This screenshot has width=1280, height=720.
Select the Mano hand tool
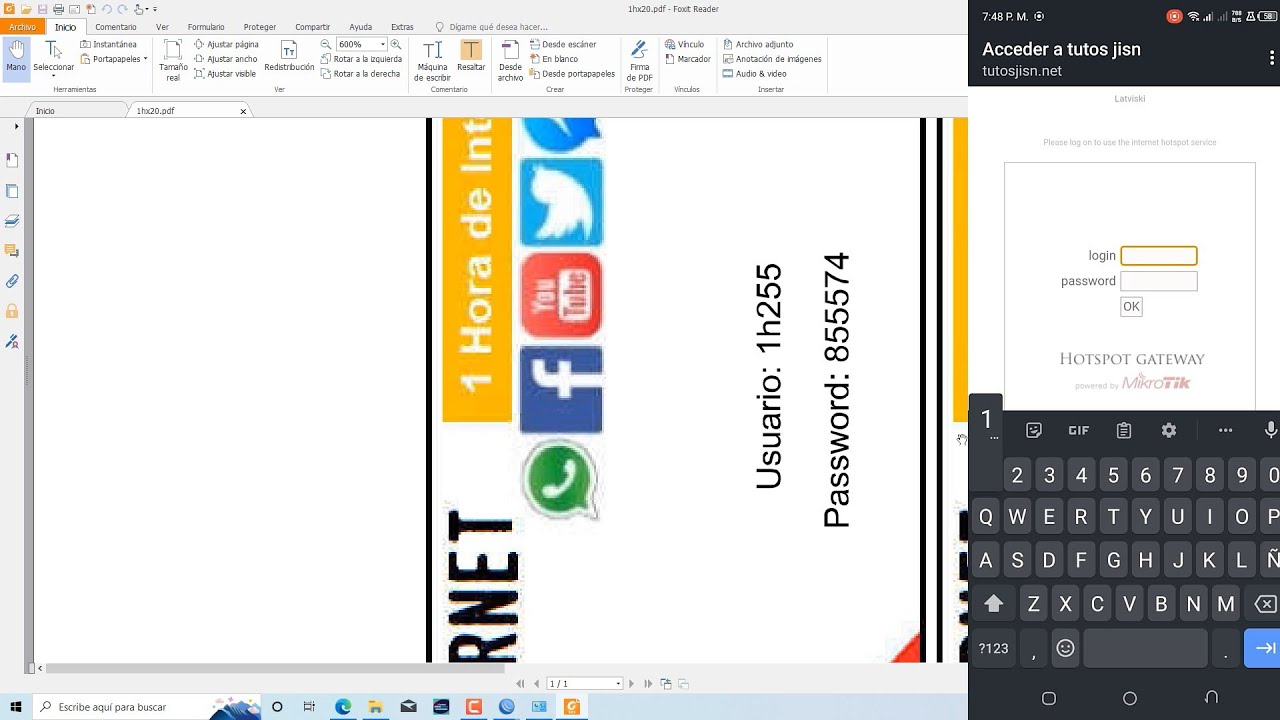pos(16,58)
